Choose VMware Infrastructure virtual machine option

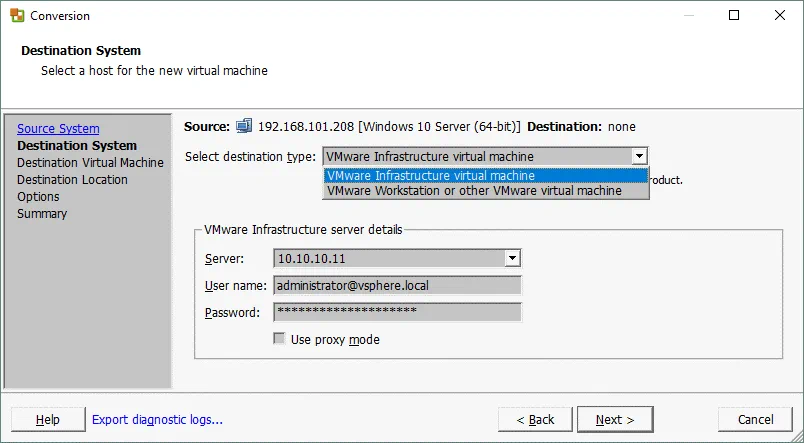[x=485, y=175]
